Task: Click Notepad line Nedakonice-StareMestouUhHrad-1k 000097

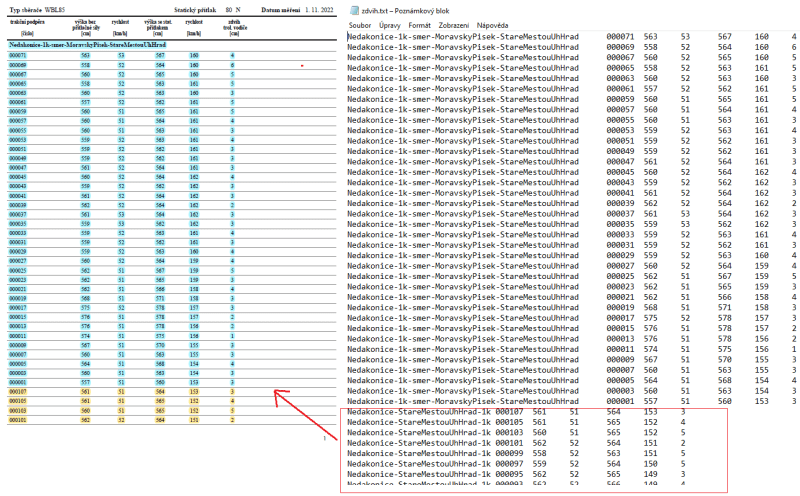Action: tap(516, 464)
